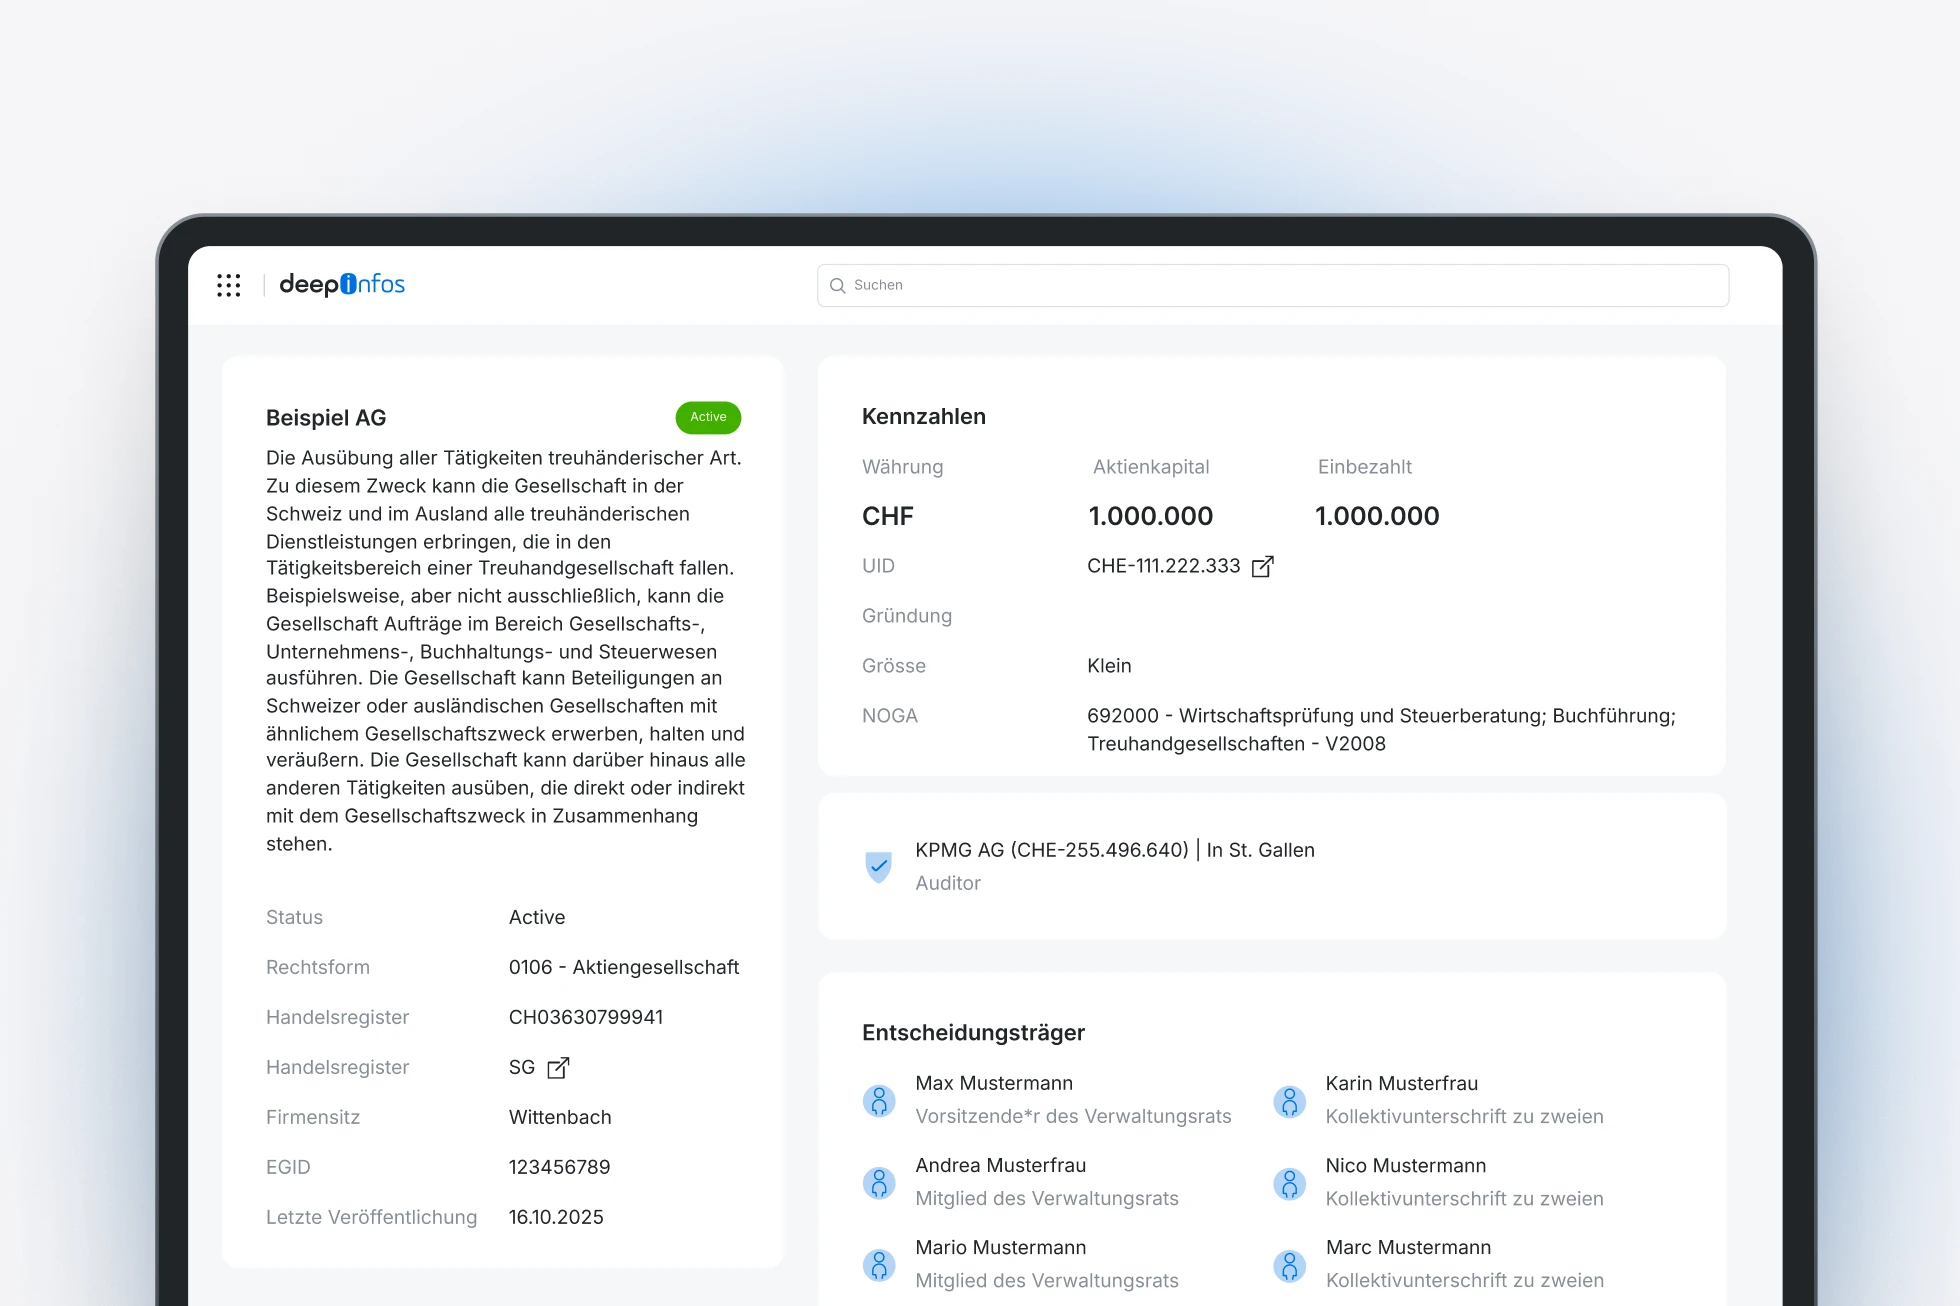The image size is (1960, 1306).
Task: Click the auditor shield checkmark icon
Action: point(878,866)
